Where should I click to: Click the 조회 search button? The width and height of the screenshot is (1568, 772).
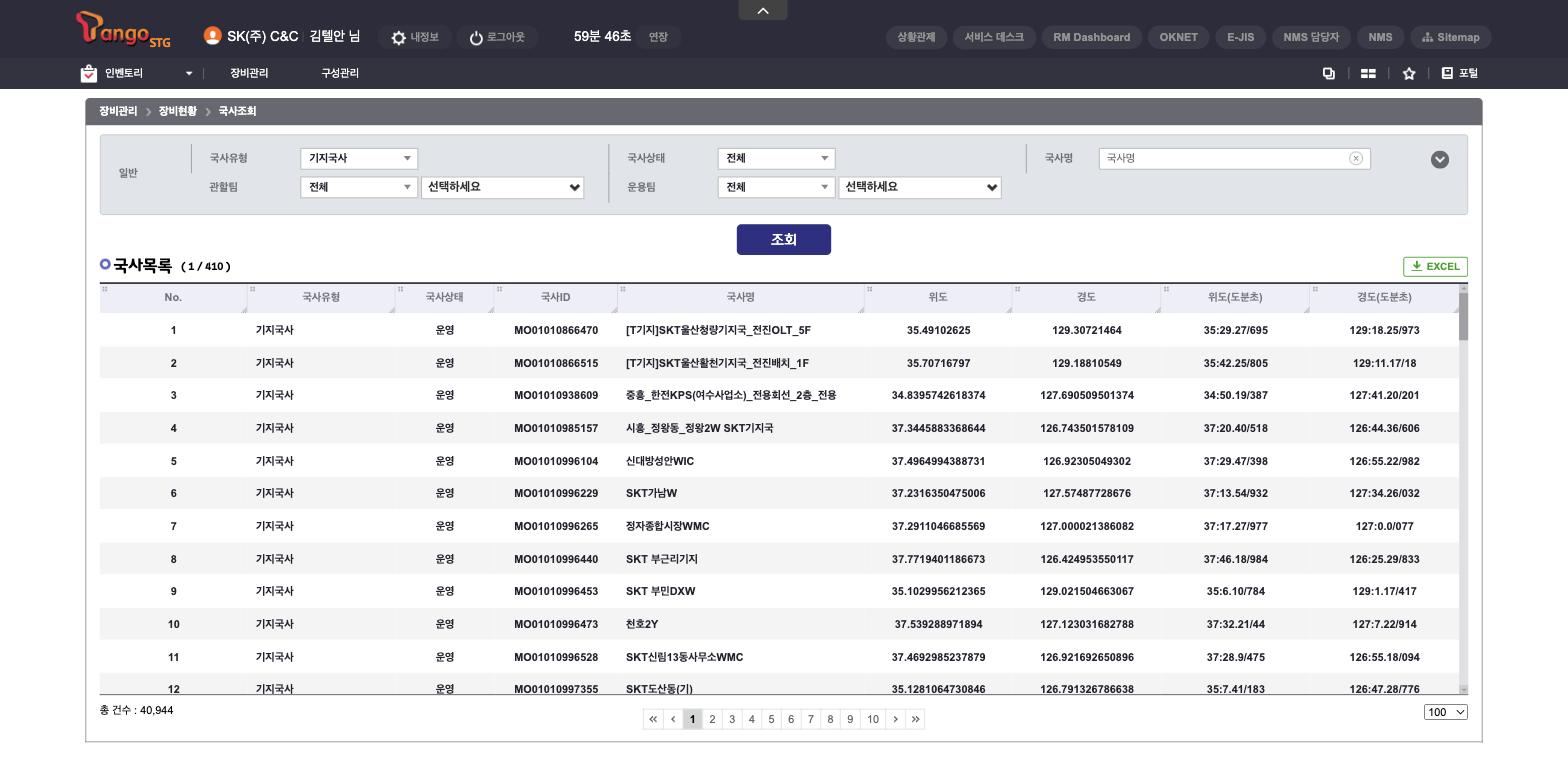pos(784,240)
